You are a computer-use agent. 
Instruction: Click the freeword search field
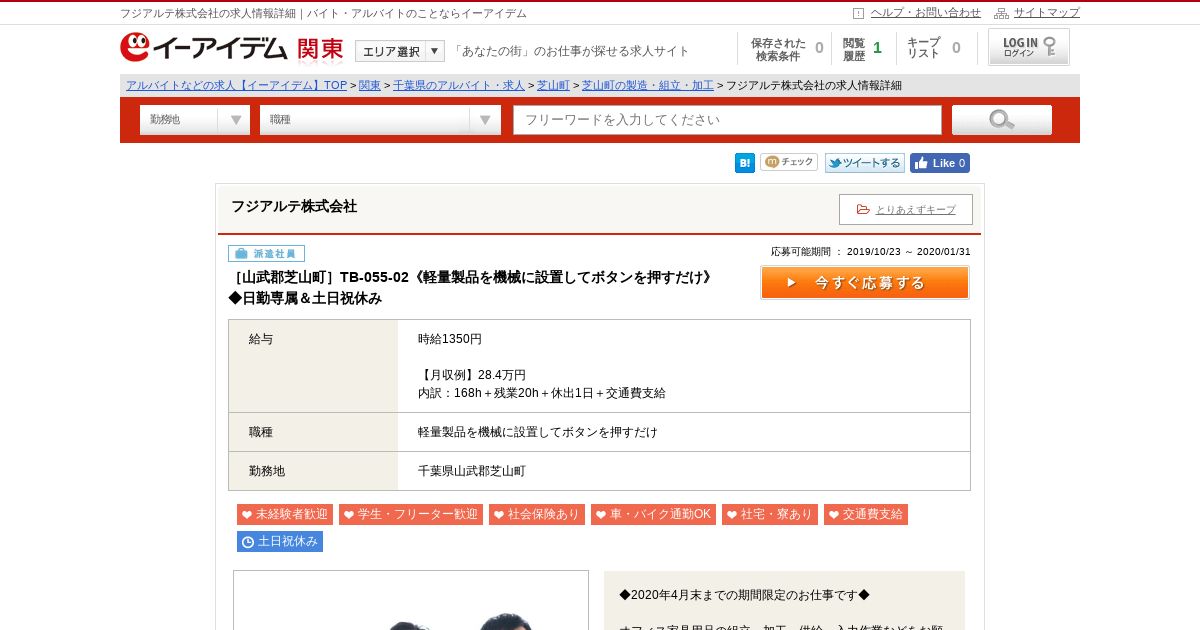coord(728,120)
